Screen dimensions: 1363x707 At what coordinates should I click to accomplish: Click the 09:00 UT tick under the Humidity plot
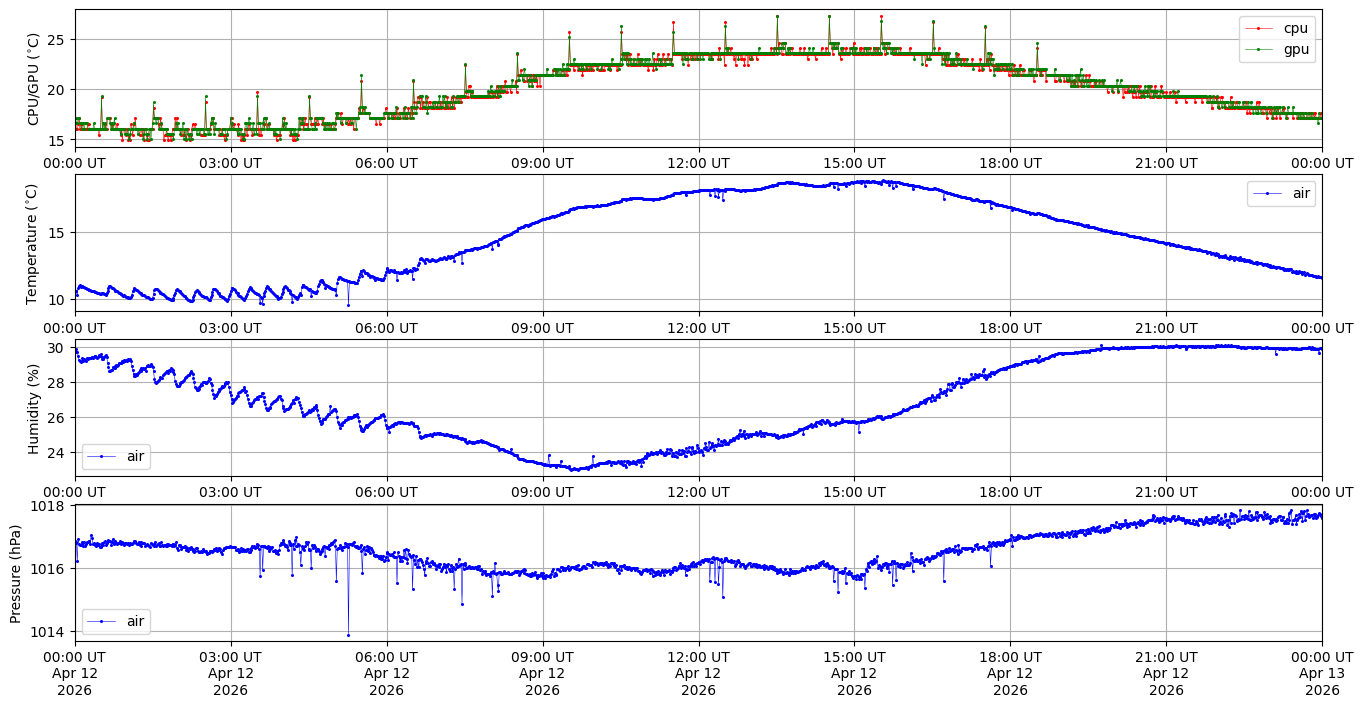(543, 492)
